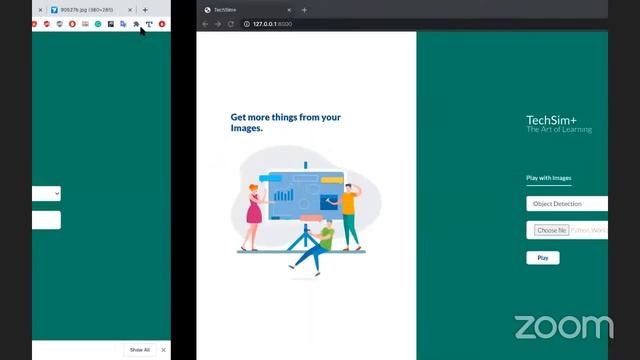Click the Google Translate extension icon
This screenshot has width=640, height=360.
(123, 24)
